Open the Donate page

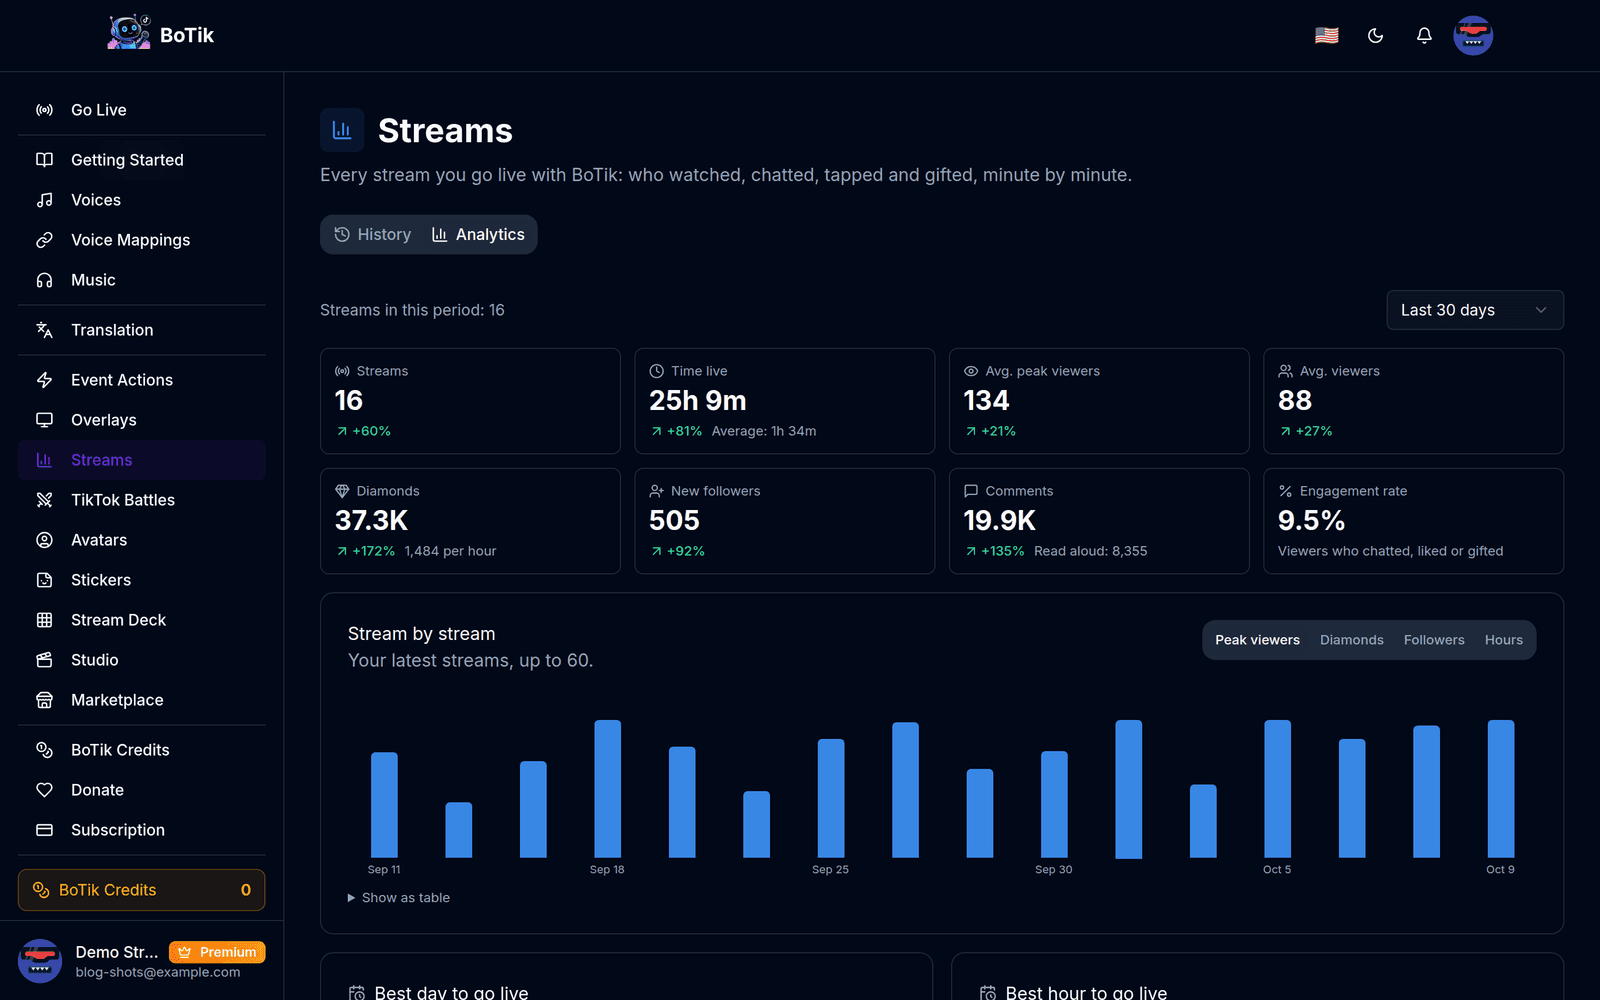pyautogui.click(x=142, y=790)
